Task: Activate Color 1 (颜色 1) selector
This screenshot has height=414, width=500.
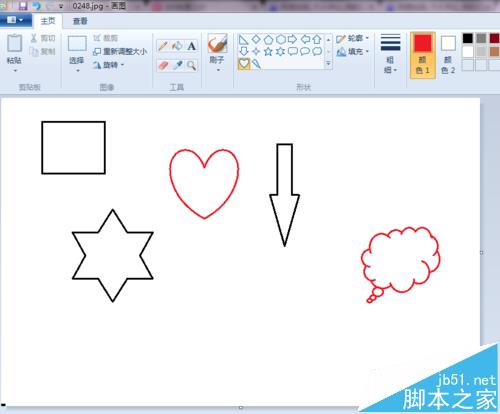Action: [x=423, y=55]
